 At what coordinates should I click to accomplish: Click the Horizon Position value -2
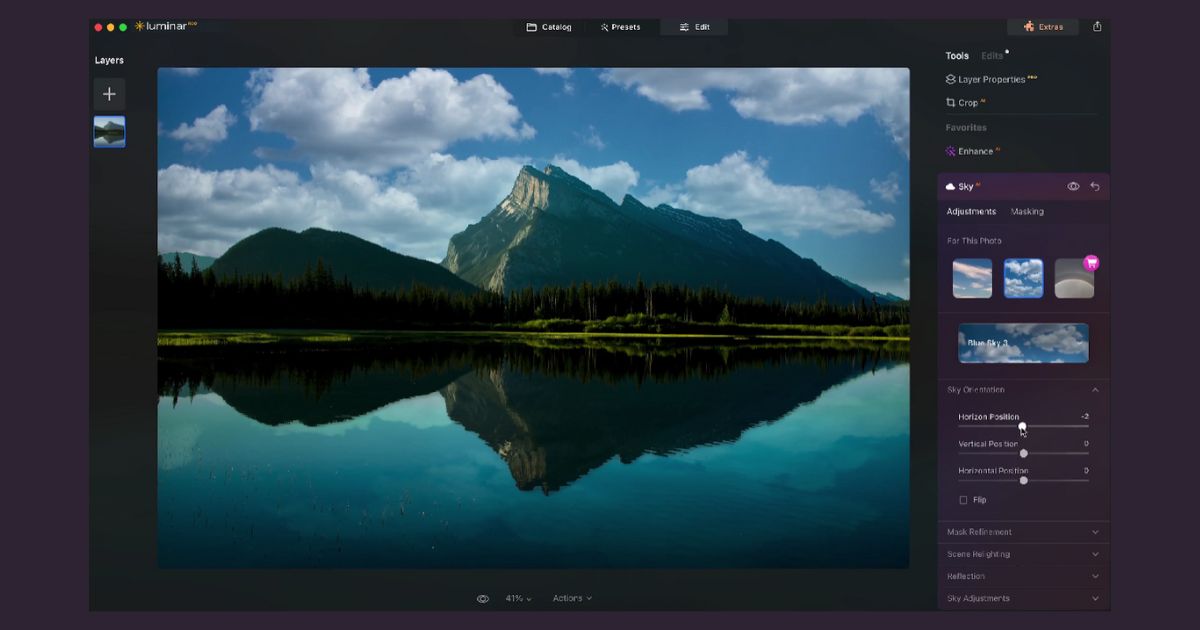pyautogui.click(x=1084, y=416)
